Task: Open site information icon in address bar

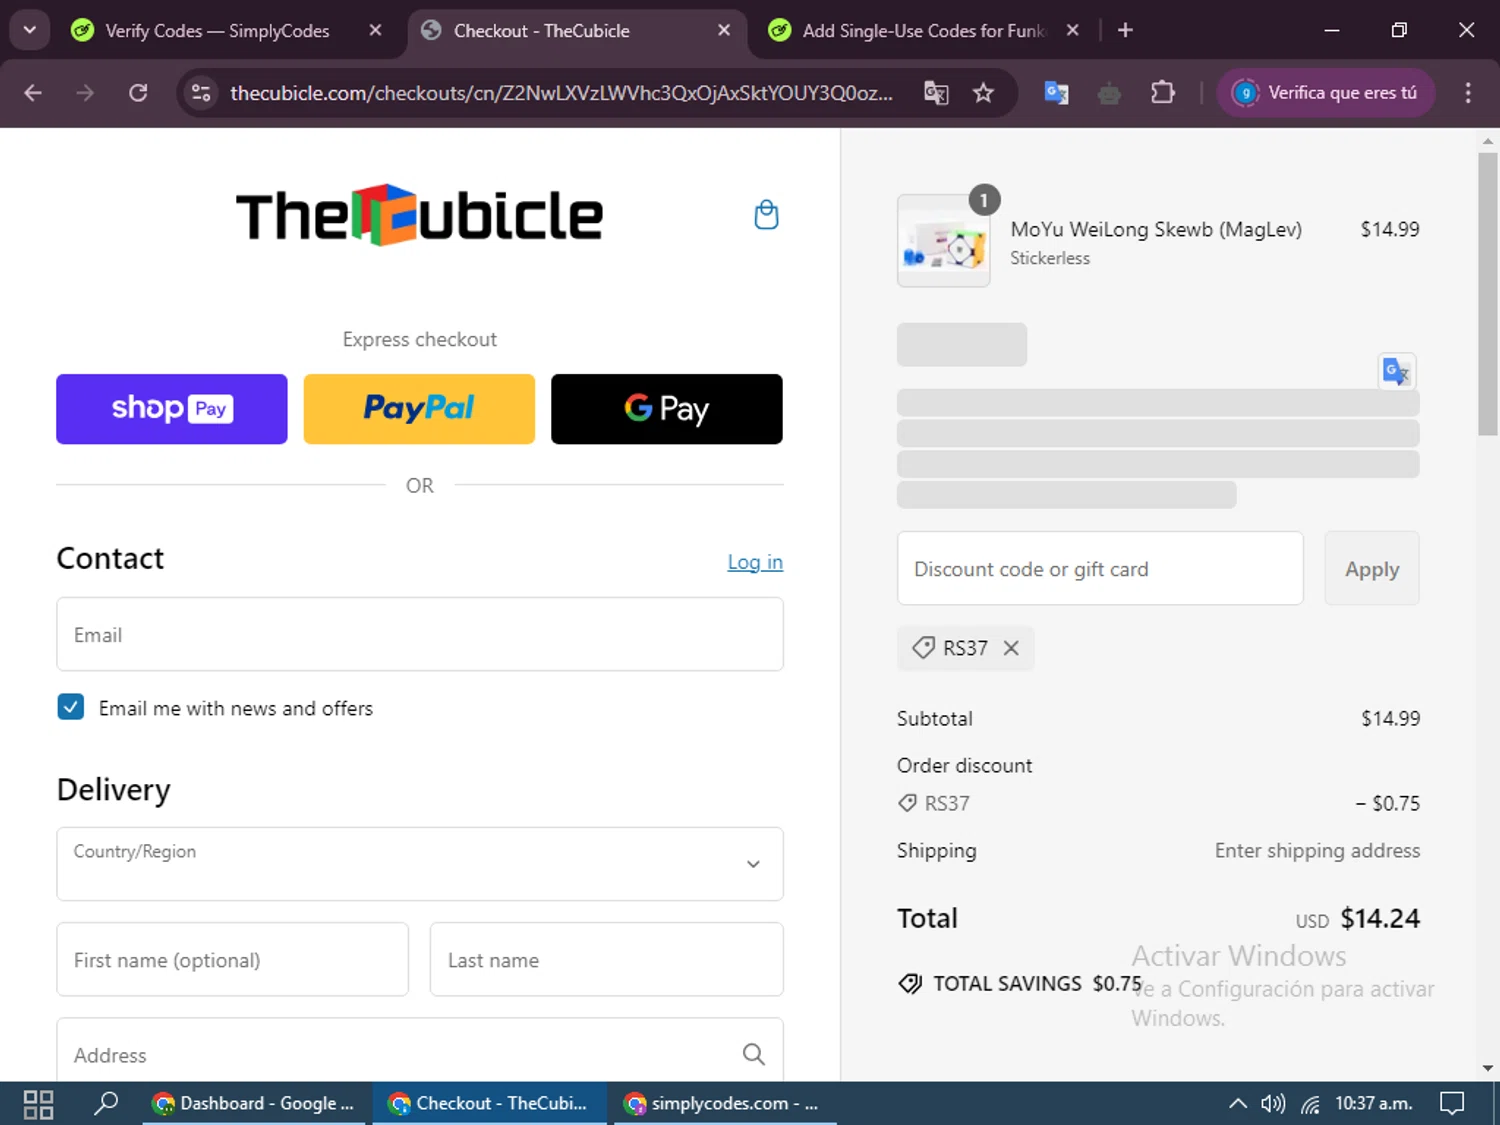Action: 201,93
